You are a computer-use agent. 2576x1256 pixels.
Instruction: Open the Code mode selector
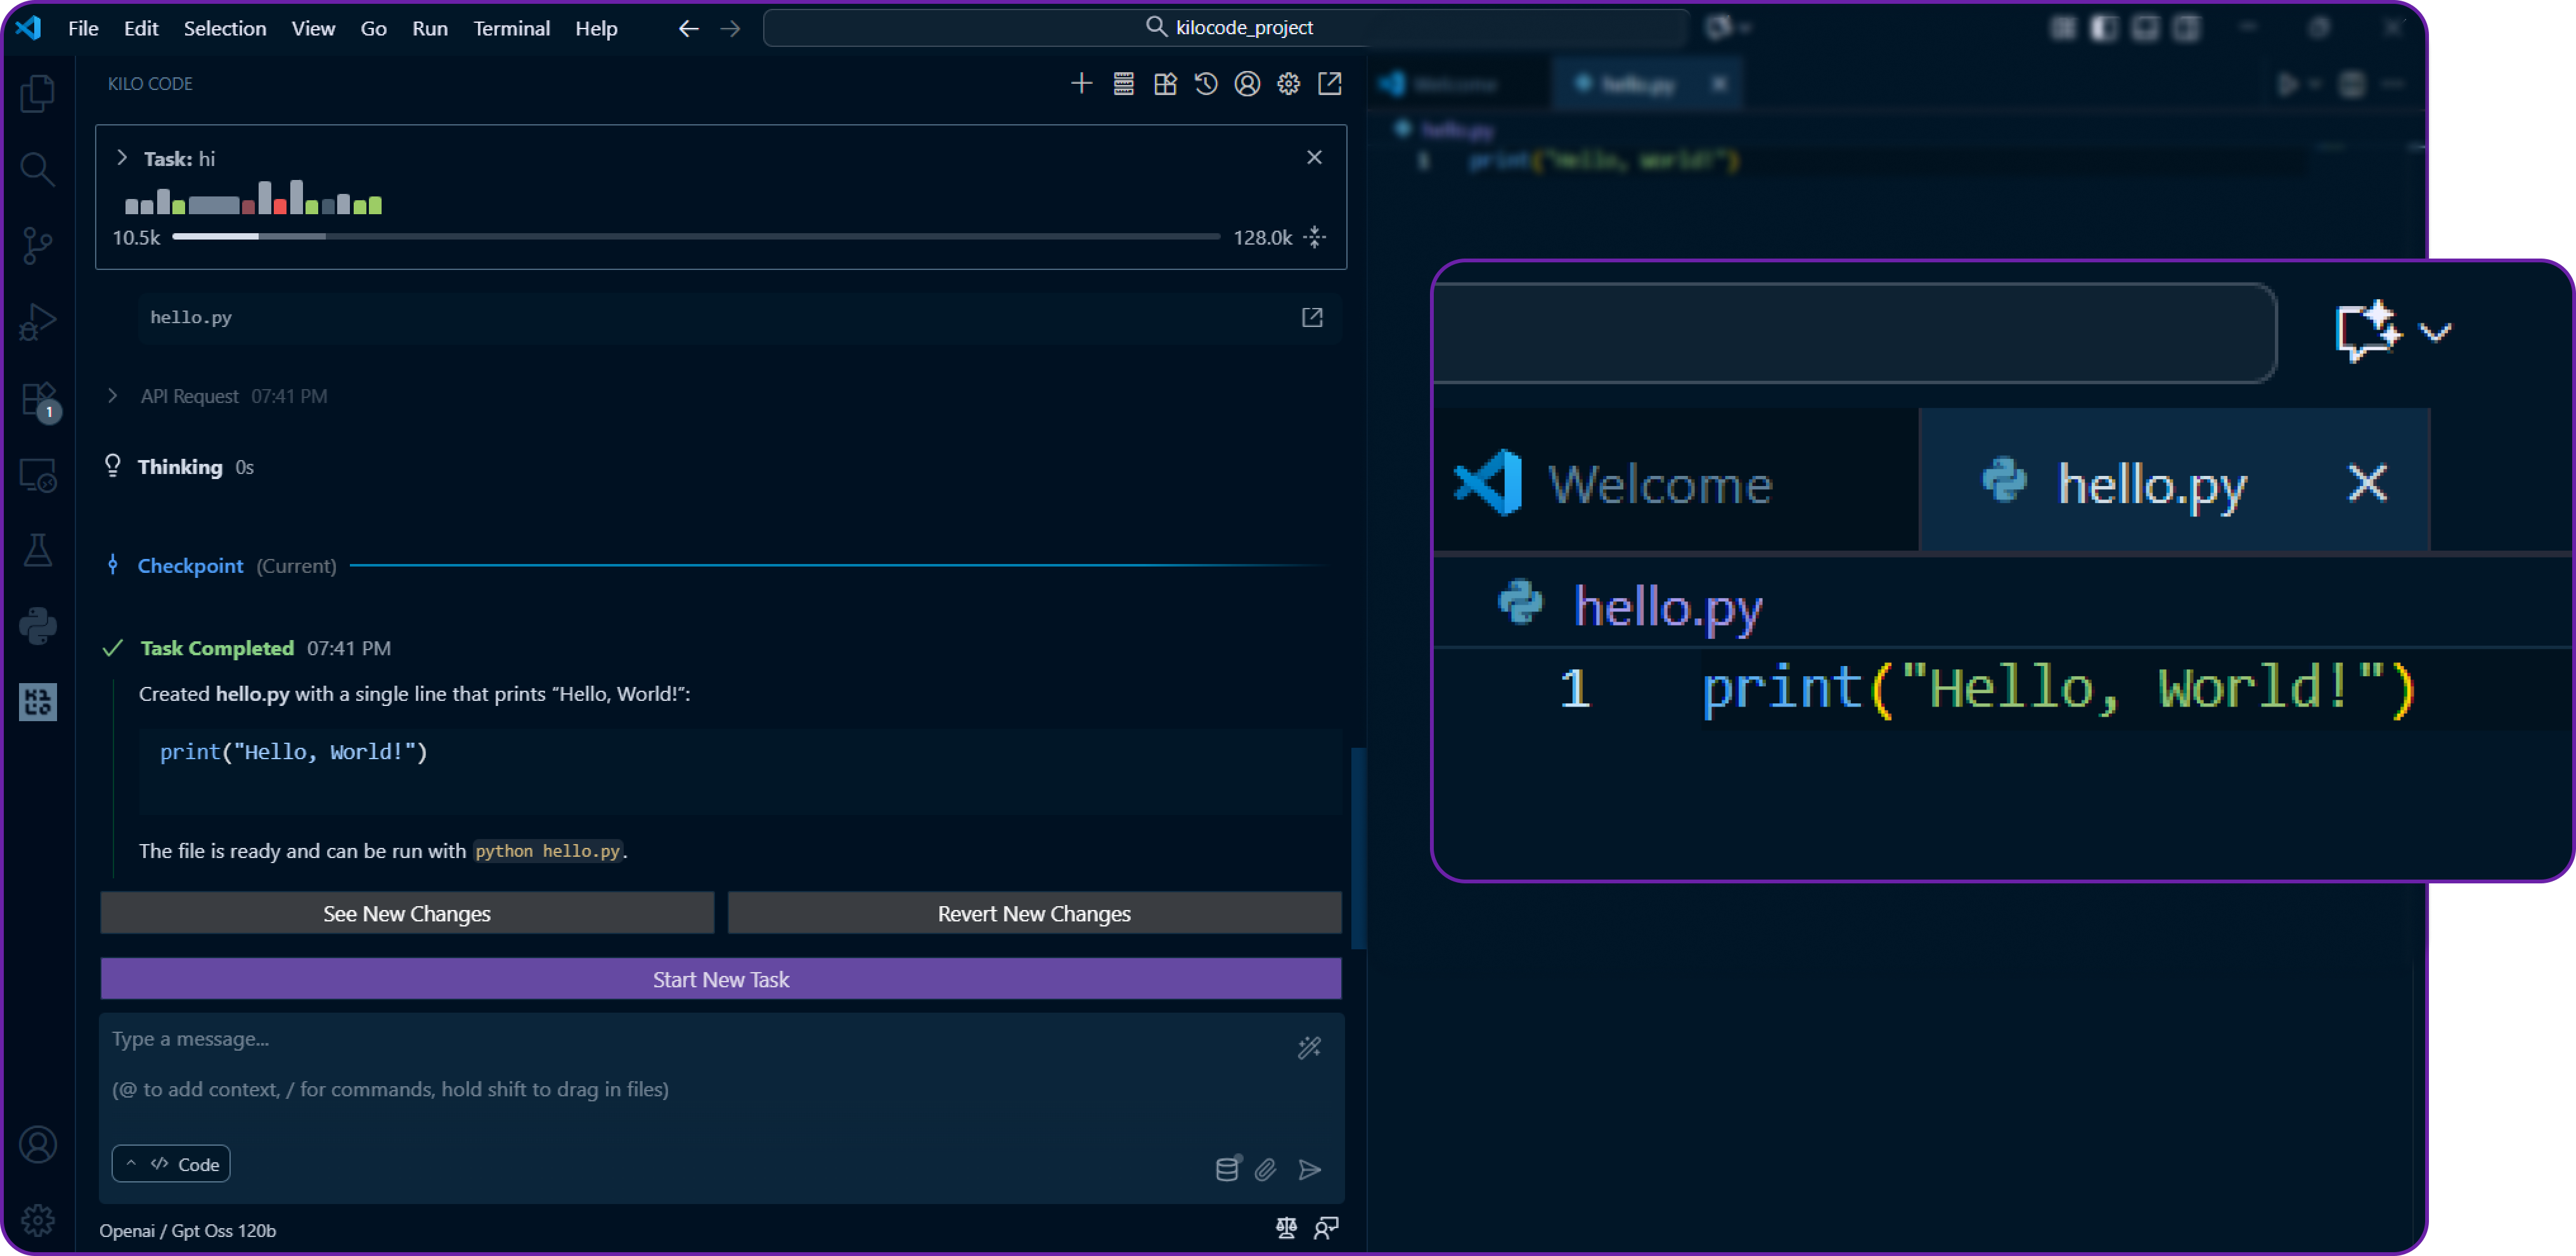click(x=171, y=1163)
